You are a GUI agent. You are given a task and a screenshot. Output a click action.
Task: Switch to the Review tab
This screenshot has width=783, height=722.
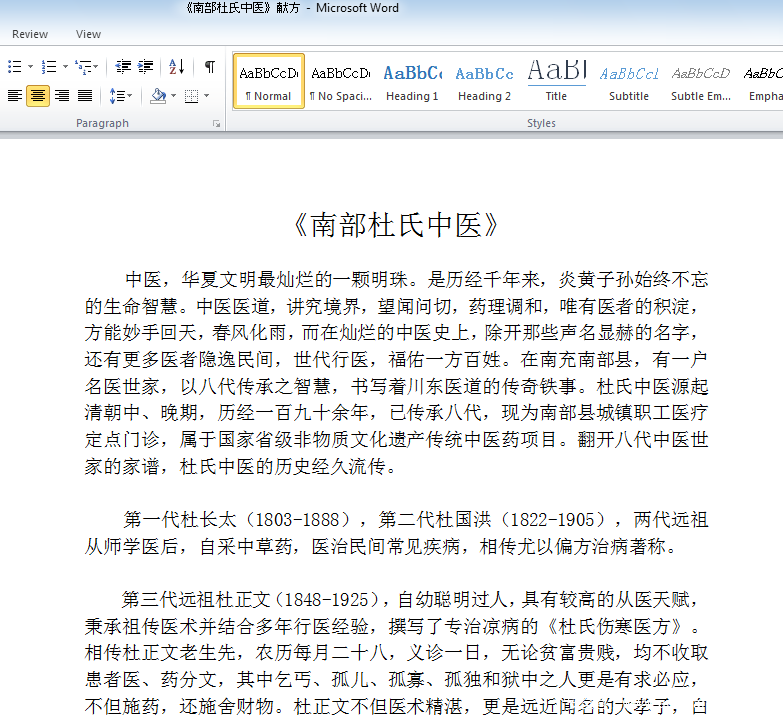[x=30, y=34]
